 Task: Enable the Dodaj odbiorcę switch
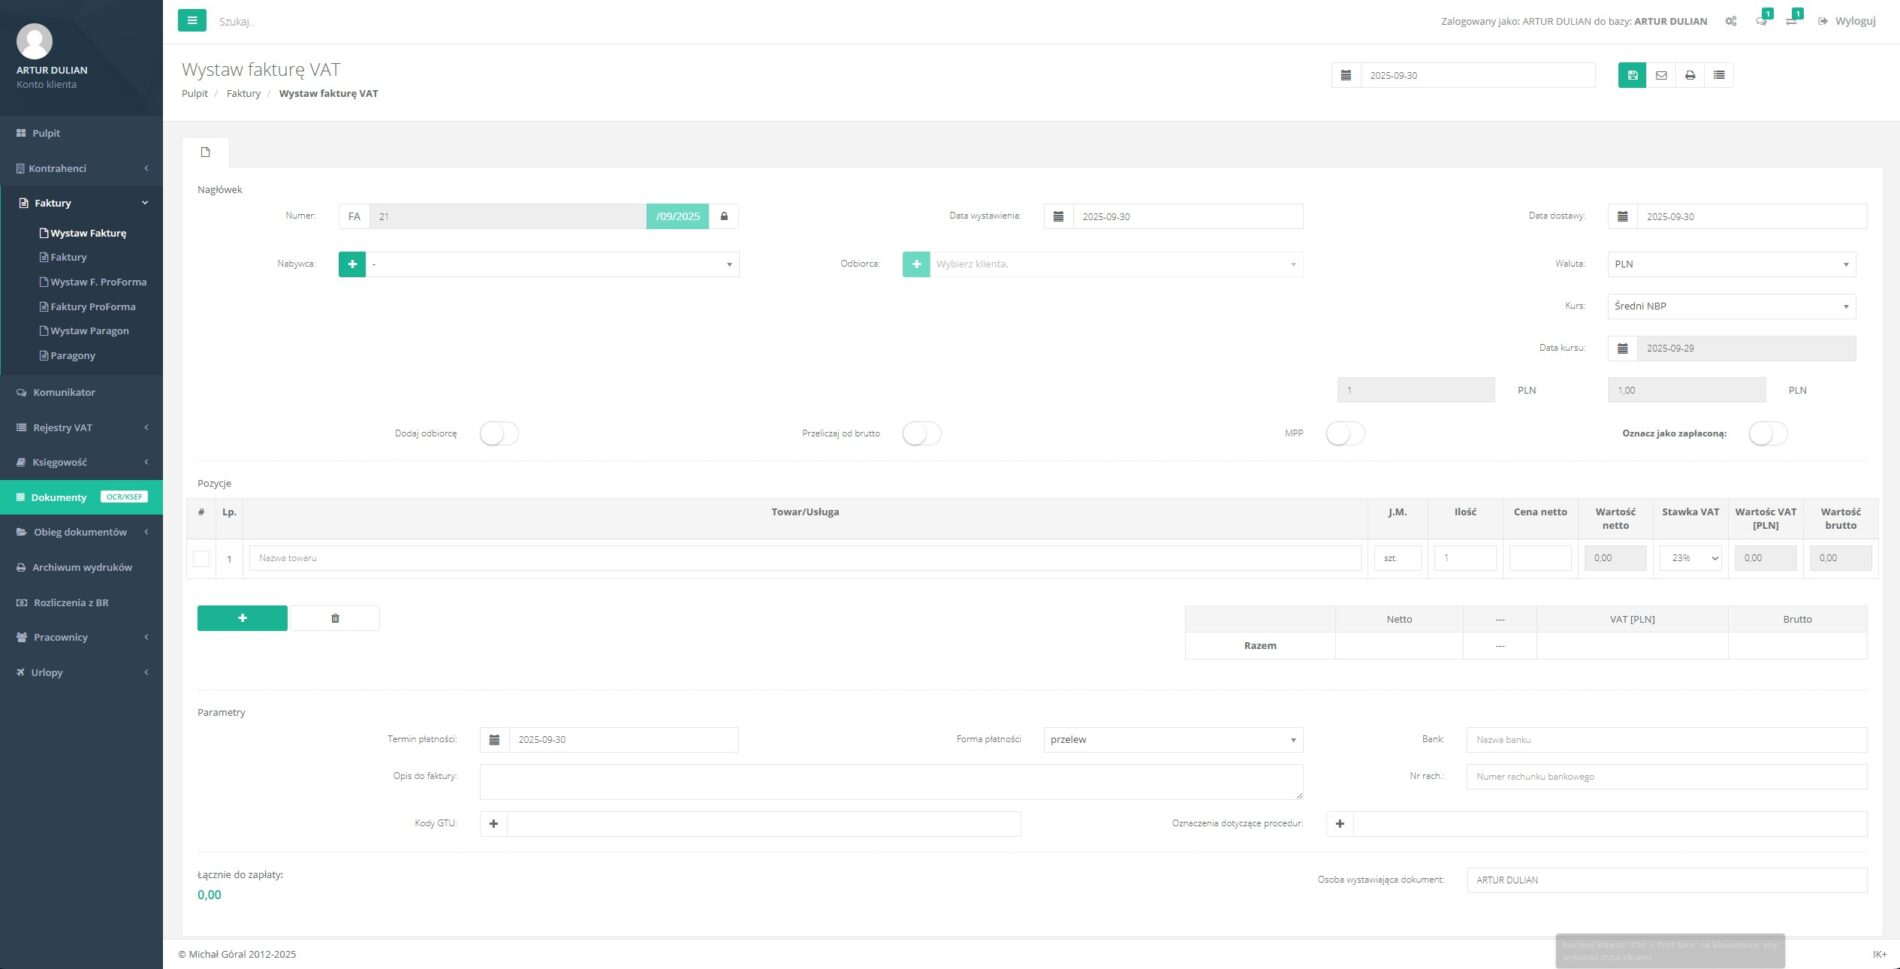(x=499, y=433)
